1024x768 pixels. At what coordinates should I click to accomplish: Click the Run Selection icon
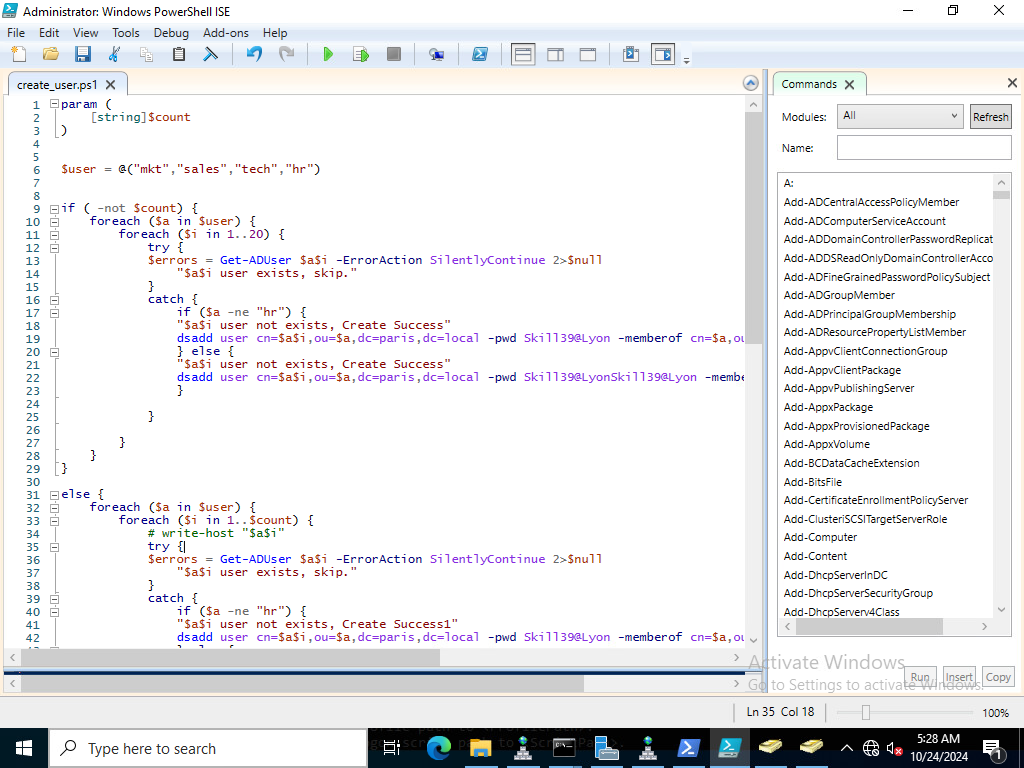[361, 54]
